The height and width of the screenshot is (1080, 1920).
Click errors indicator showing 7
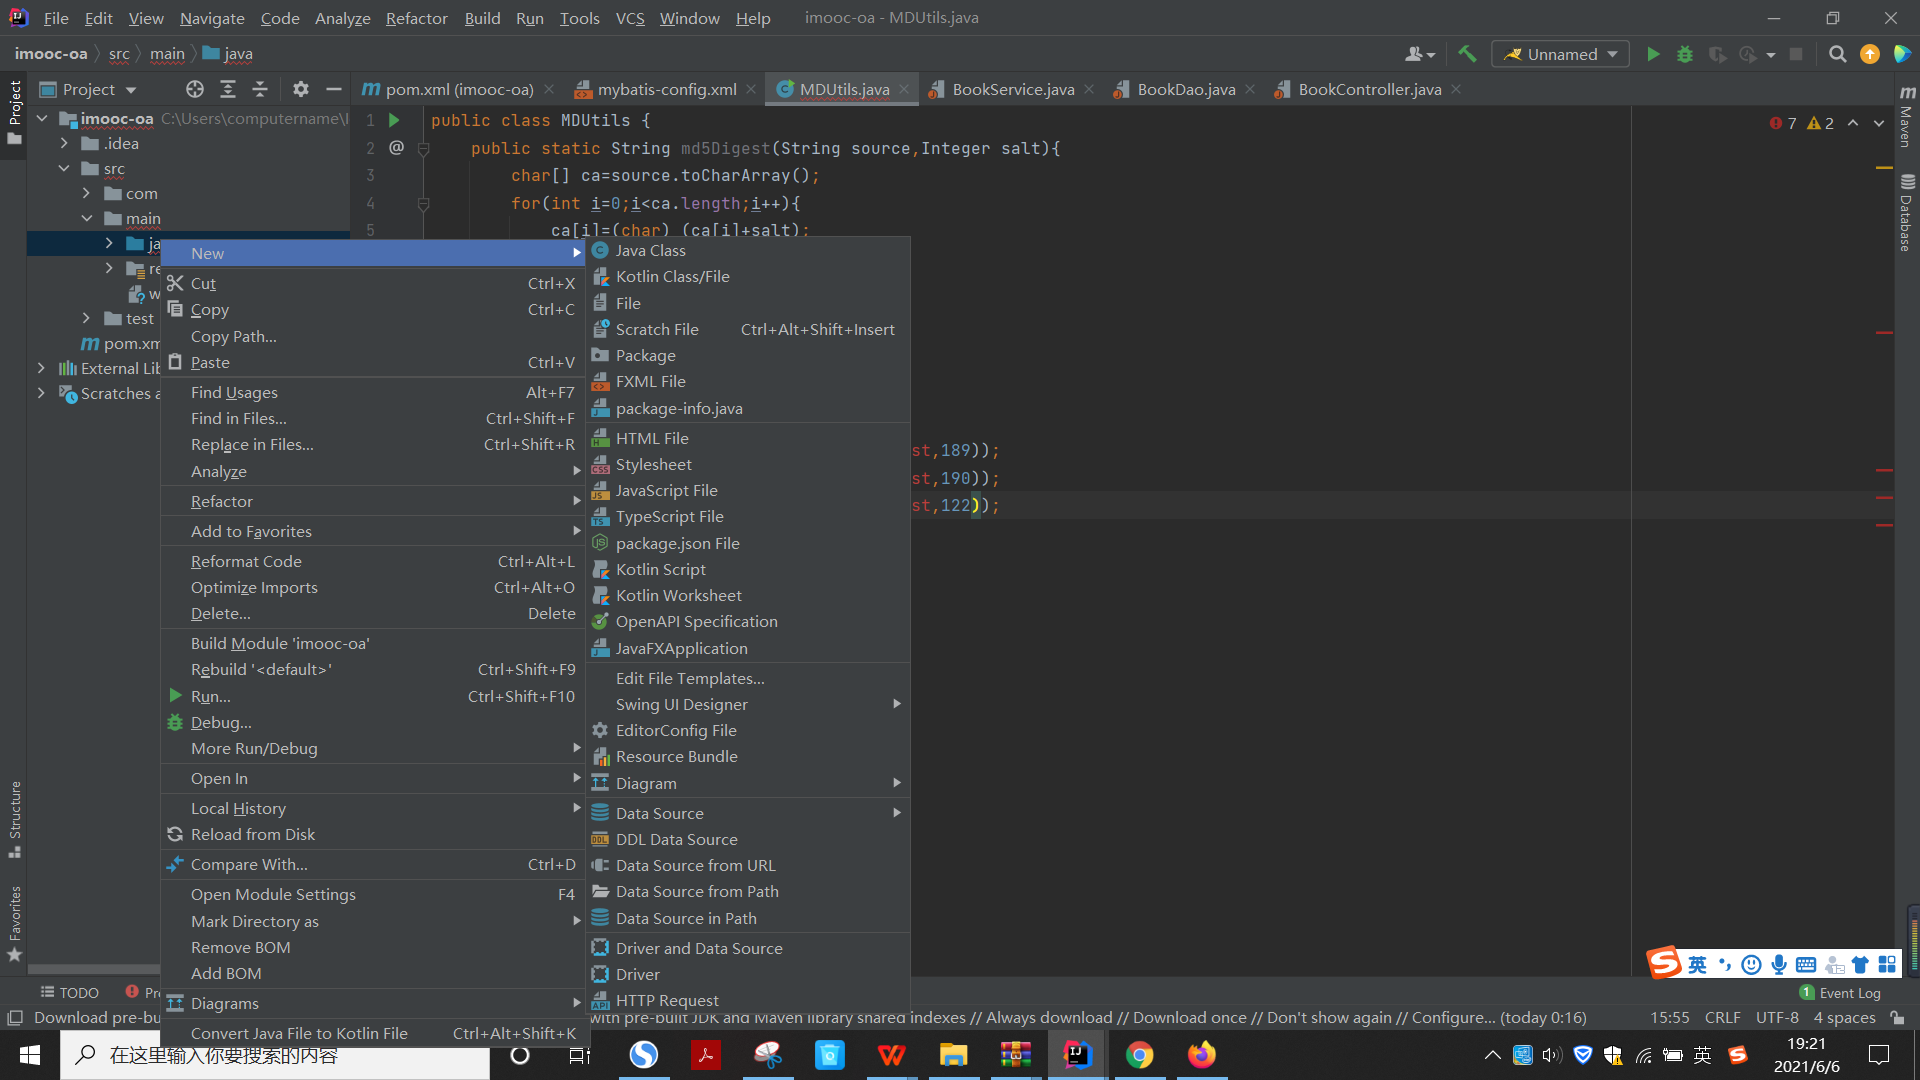click(x=1783, y=123)
